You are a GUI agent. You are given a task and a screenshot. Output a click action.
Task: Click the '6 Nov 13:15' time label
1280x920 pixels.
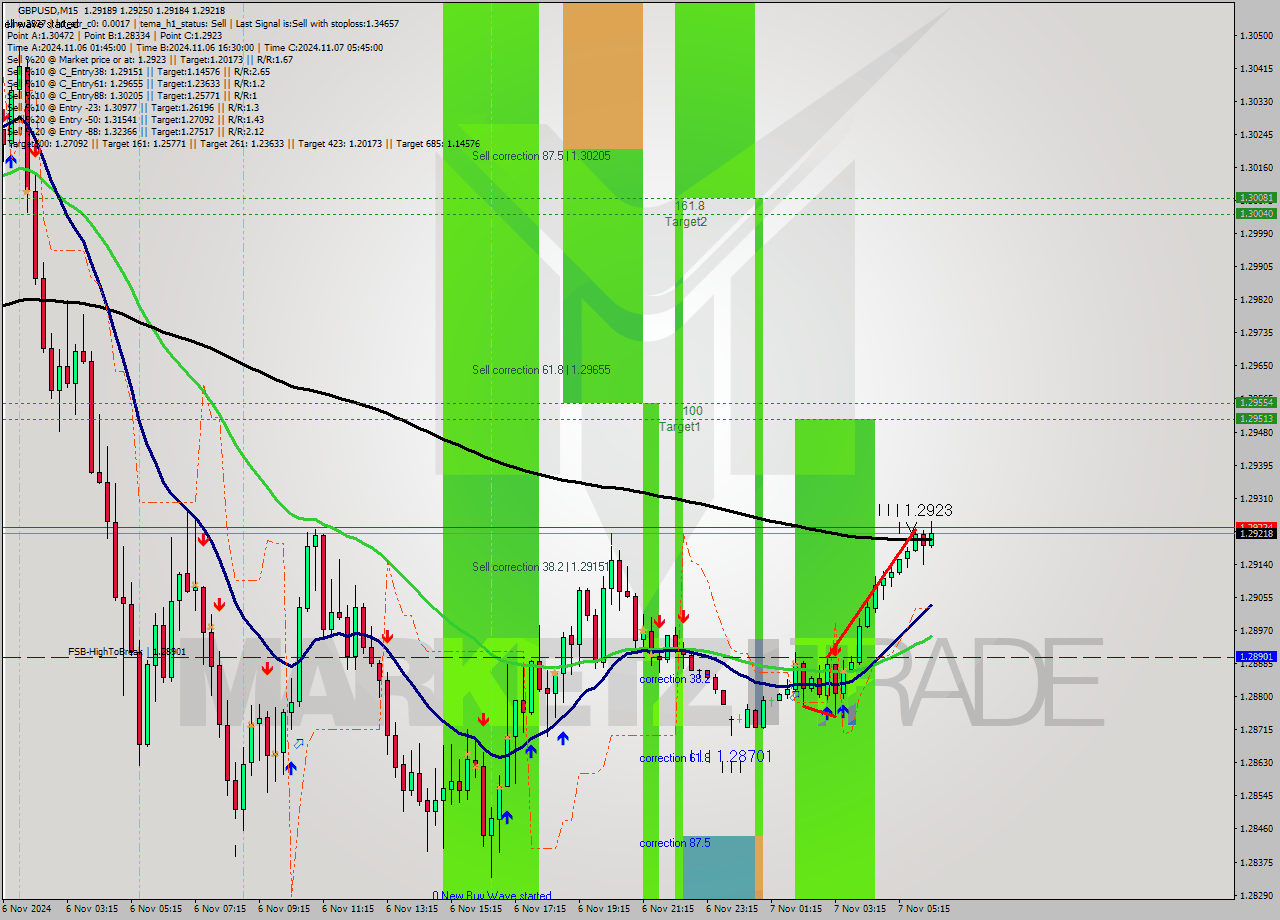[x=412, y=909]
